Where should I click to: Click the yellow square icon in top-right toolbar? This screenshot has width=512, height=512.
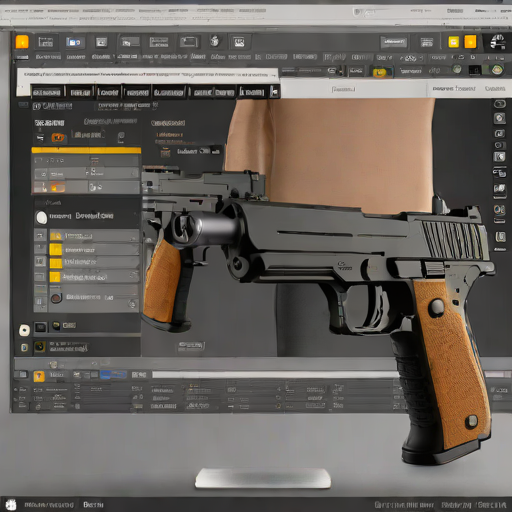tap(453, 42)
